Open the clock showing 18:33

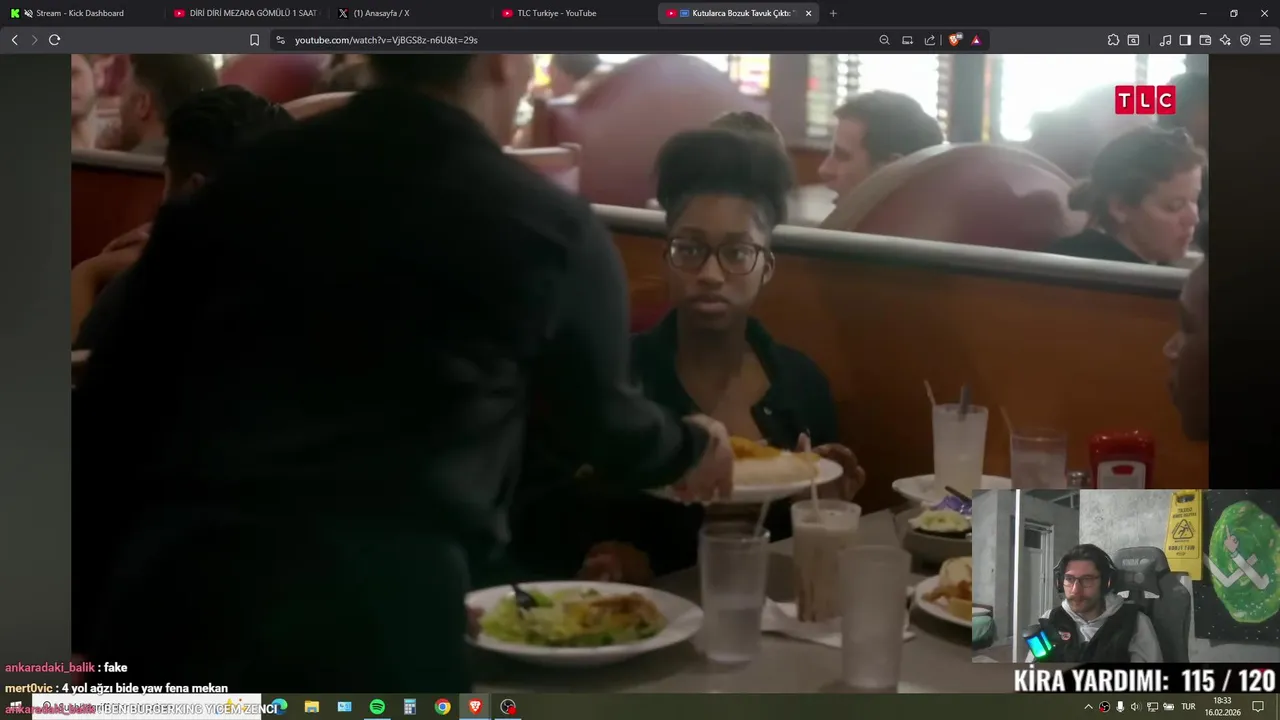(1222, 706)
